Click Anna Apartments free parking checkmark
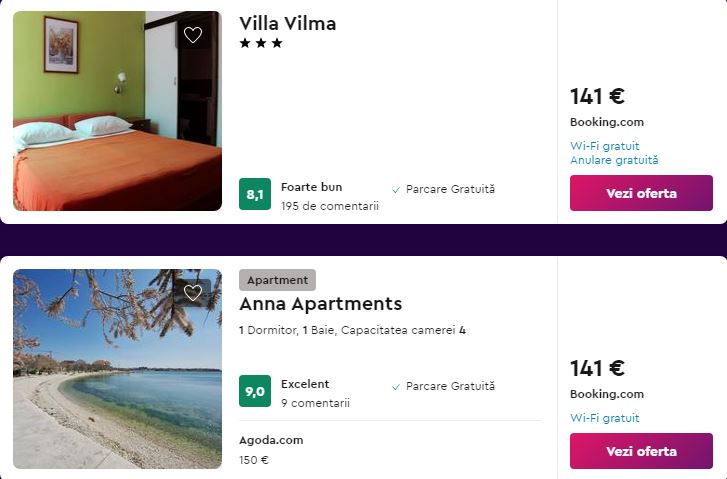This screenshot has width=727, height=479. pos(396,386)
